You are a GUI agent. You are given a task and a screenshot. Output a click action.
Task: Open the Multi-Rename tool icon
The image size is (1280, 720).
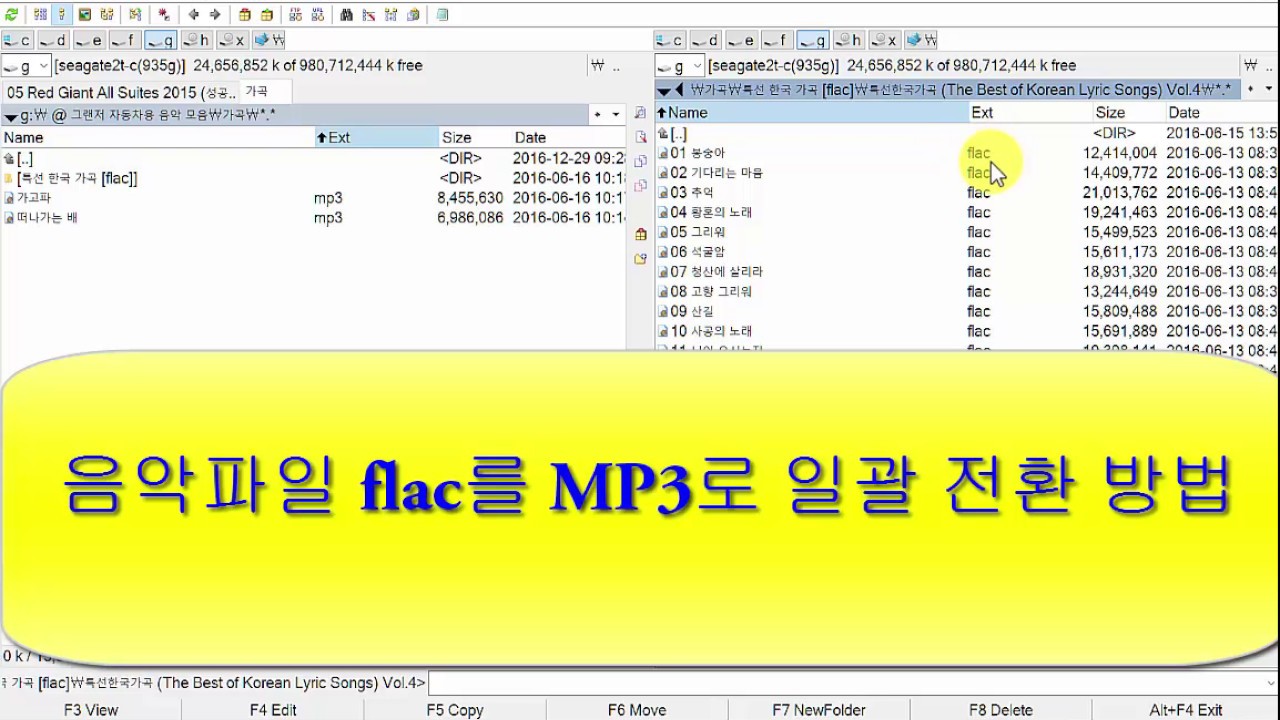tap(368, 15)
